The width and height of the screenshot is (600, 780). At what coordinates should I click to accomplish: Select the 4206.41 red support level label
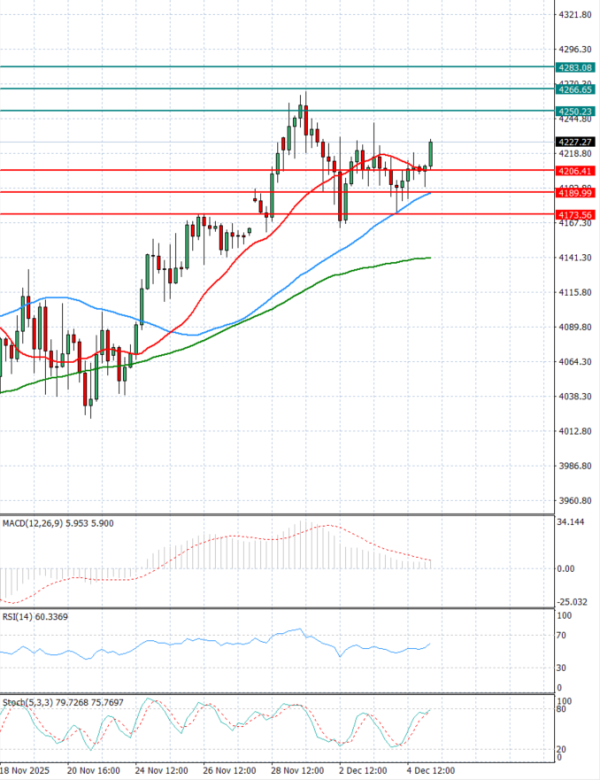pyautogui.click(x=574, y=171)
